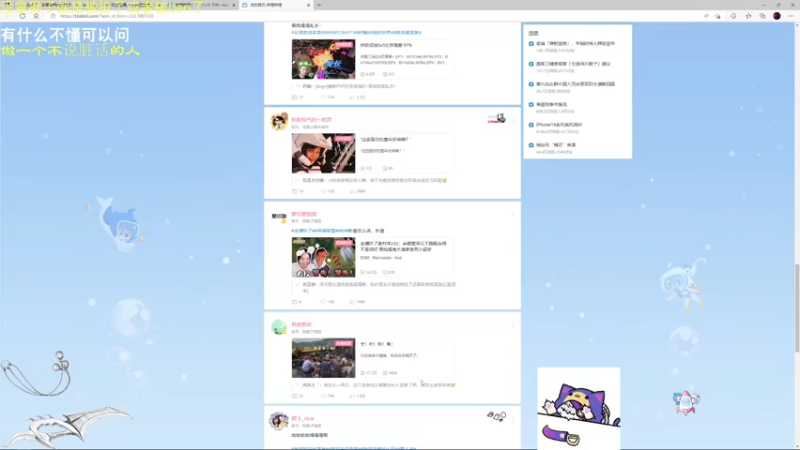Image resolution: width=800 pixels, height=450 pixels.
Task: Open username of village feast video poster
Action: pos(302,324)
